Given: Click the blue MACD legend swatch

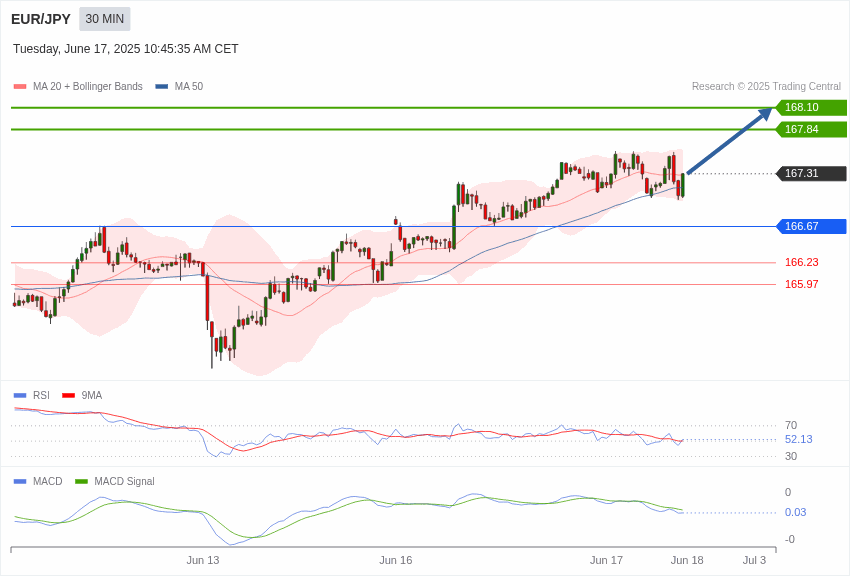Looking at the screenshot, I should [20, 481].
